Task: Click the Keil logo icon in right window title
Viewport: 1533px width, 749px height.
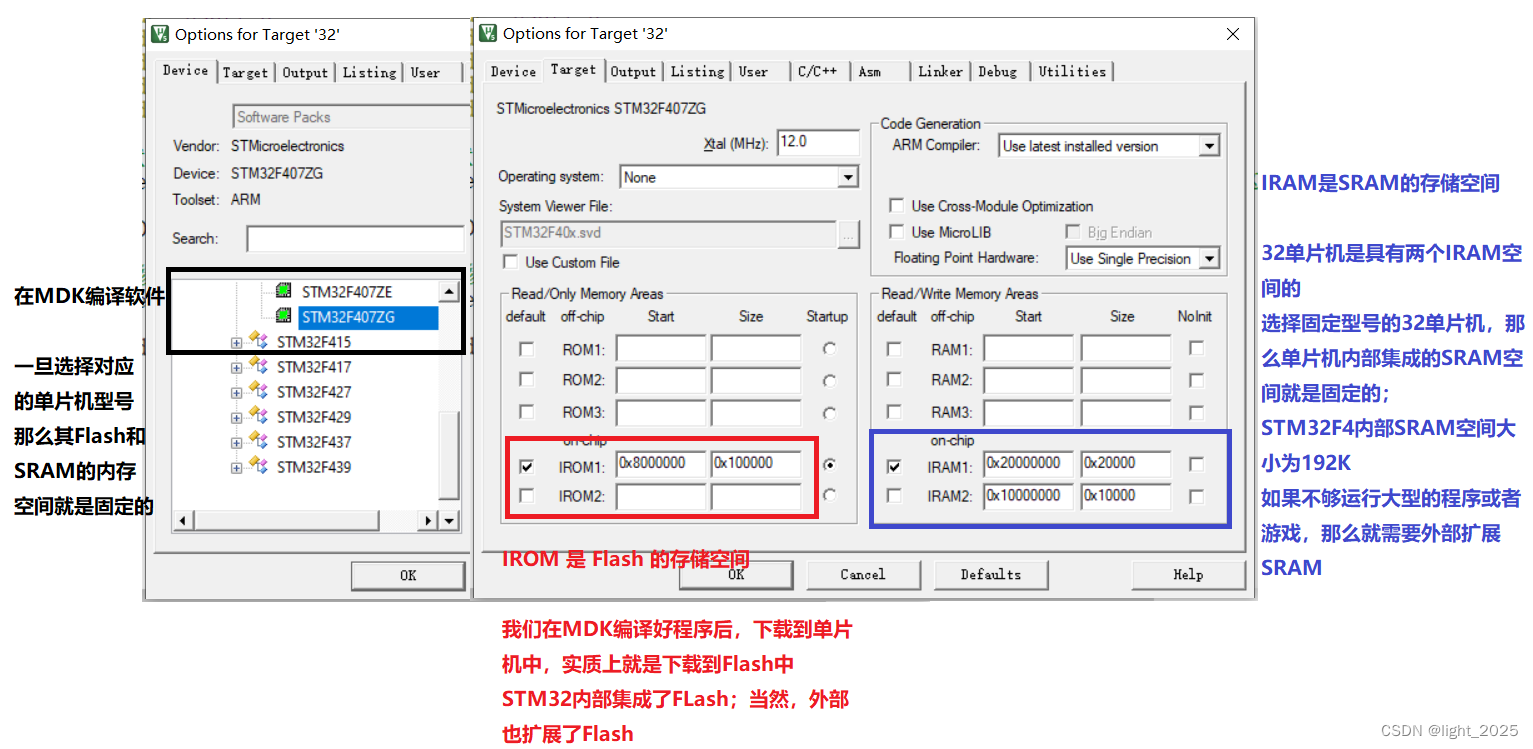Action: pos(488,33)
